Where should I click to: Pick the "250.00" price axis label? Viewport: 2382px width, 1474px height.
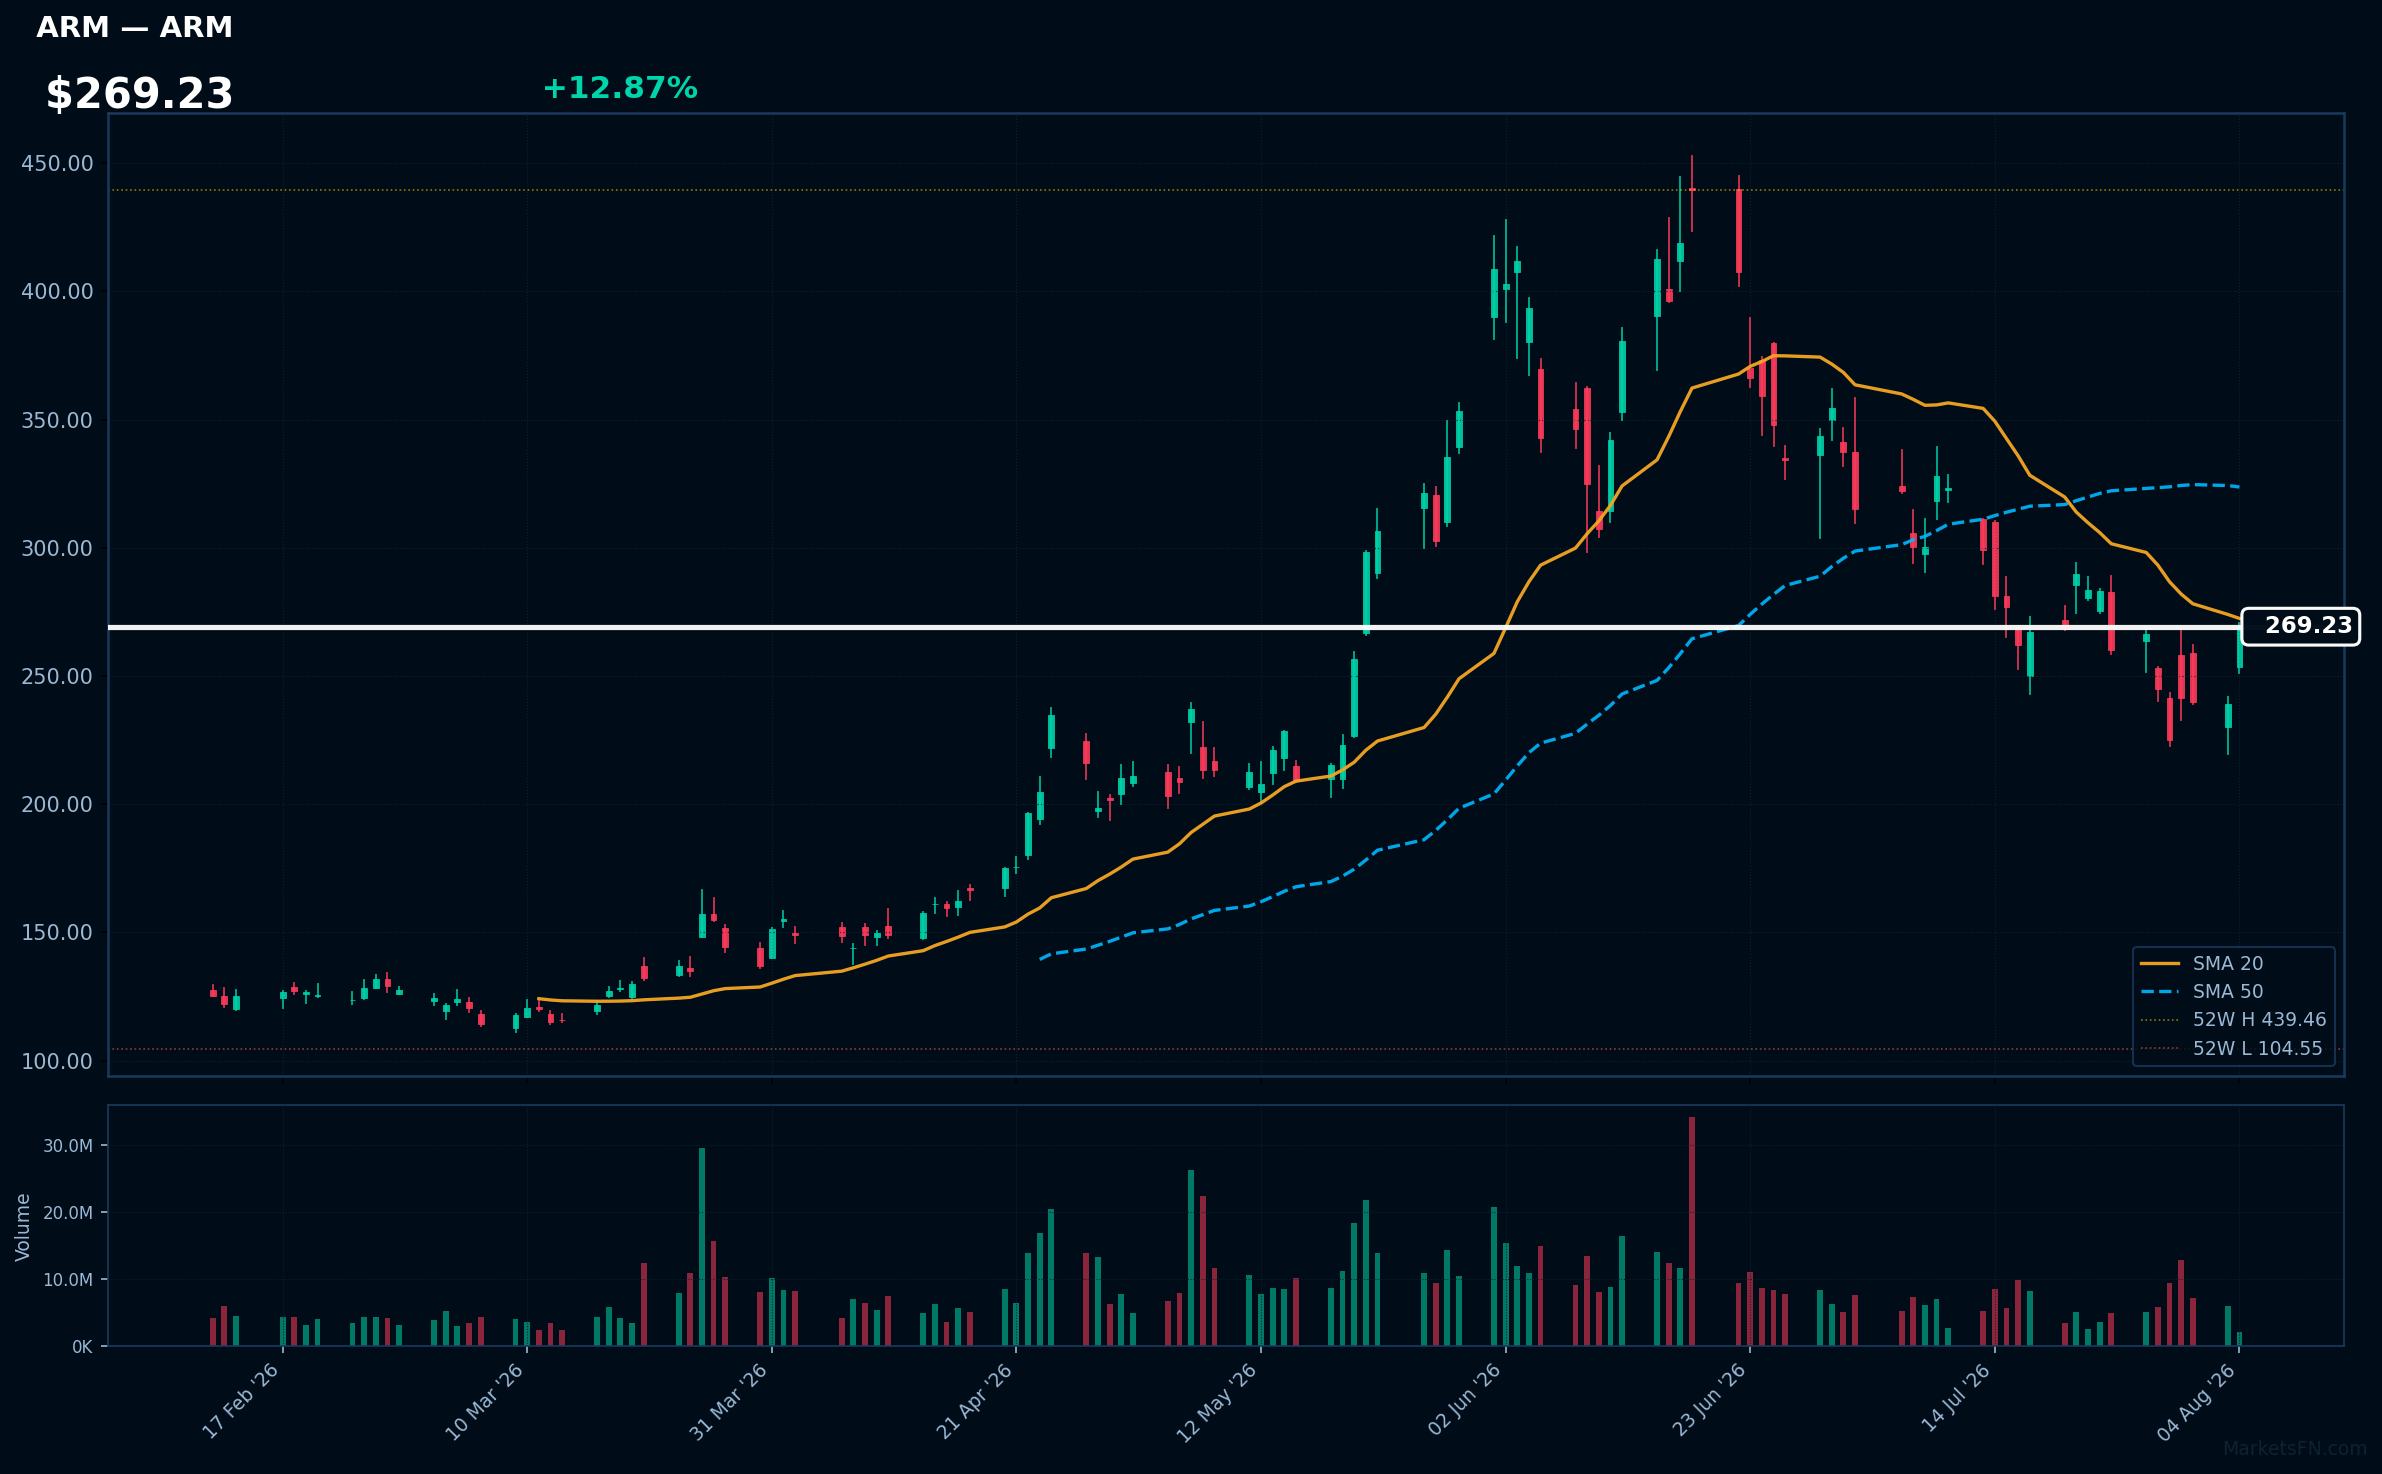coord(57,677)
